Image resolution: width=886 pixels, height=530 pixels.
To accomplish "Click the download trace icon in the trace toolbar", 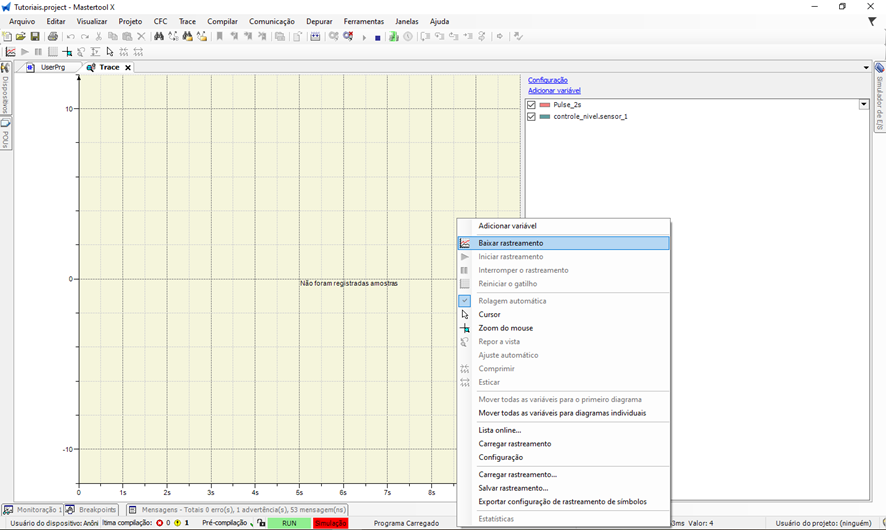I will click(10, 52).
